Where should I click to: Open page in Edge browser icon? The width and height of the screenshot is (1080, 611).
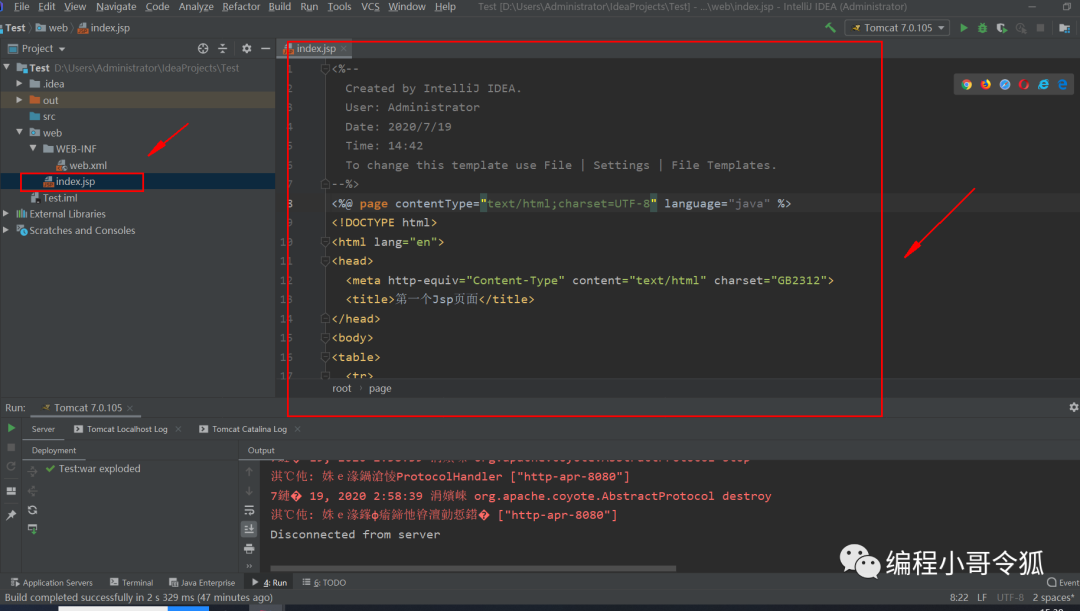(x=1063, y=84)
